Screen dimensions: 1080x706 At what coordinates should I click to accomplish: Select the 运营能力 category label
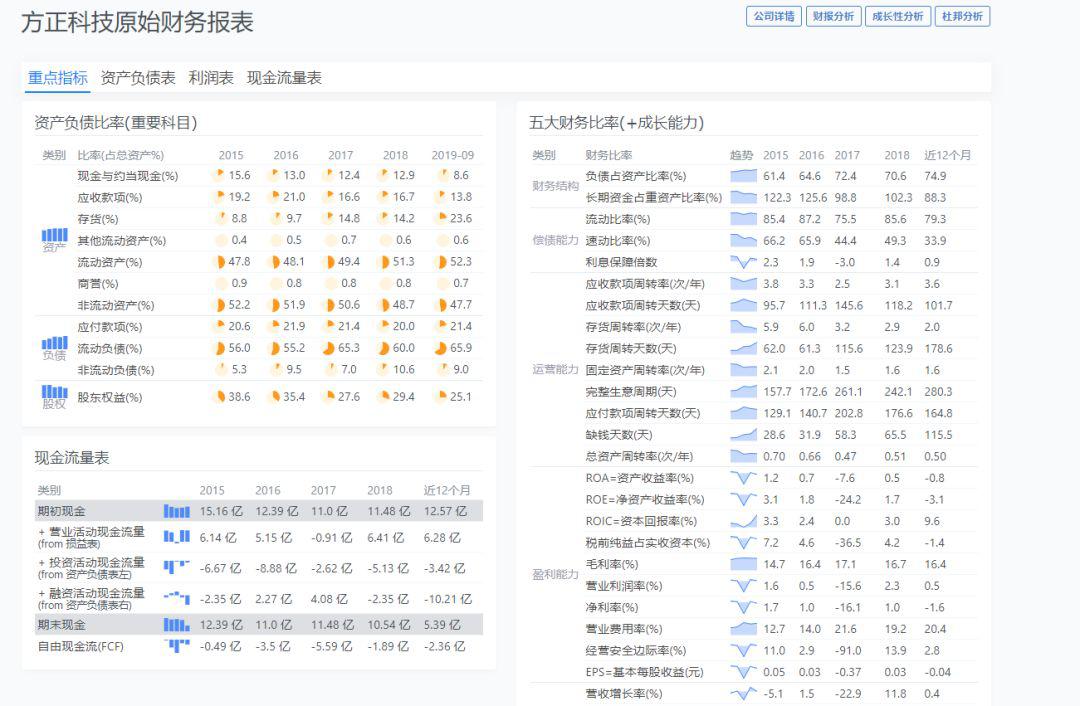555,370
